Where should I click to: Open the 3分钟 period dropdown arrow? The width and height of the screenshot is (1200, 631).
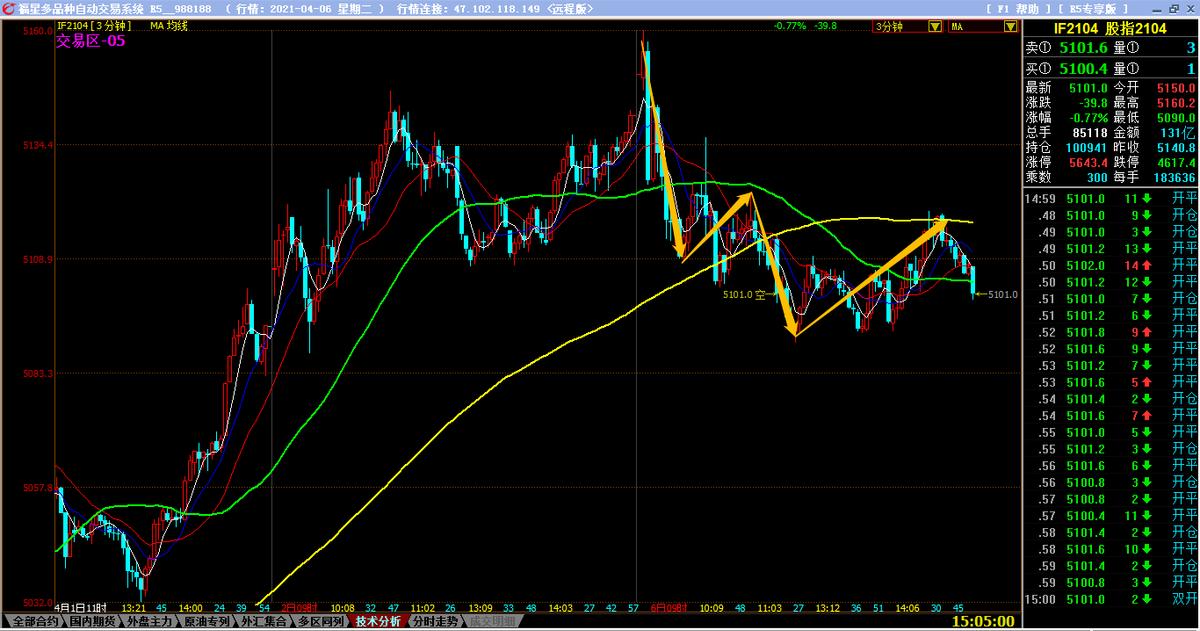point(936,26)
